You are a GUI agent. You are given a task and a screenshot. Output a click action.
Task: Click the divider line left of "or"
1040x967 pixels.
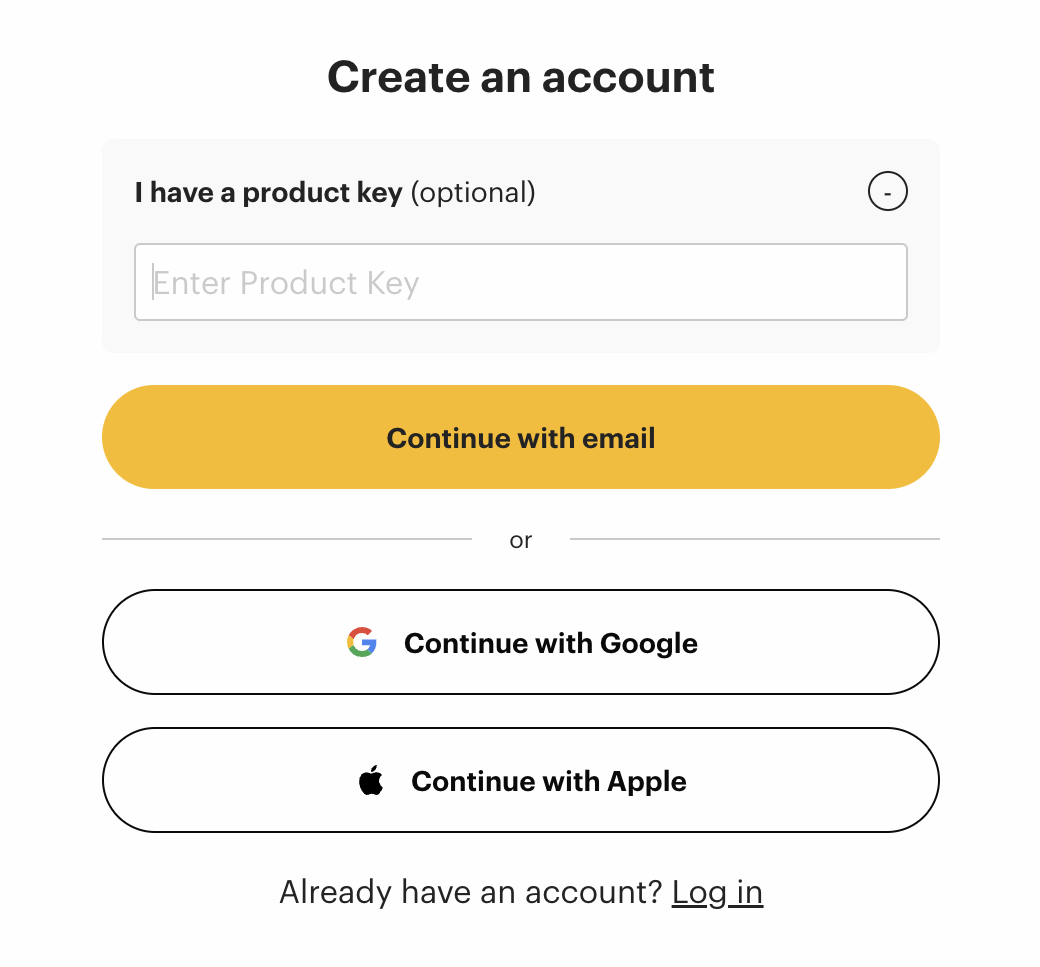pos(287,539)
